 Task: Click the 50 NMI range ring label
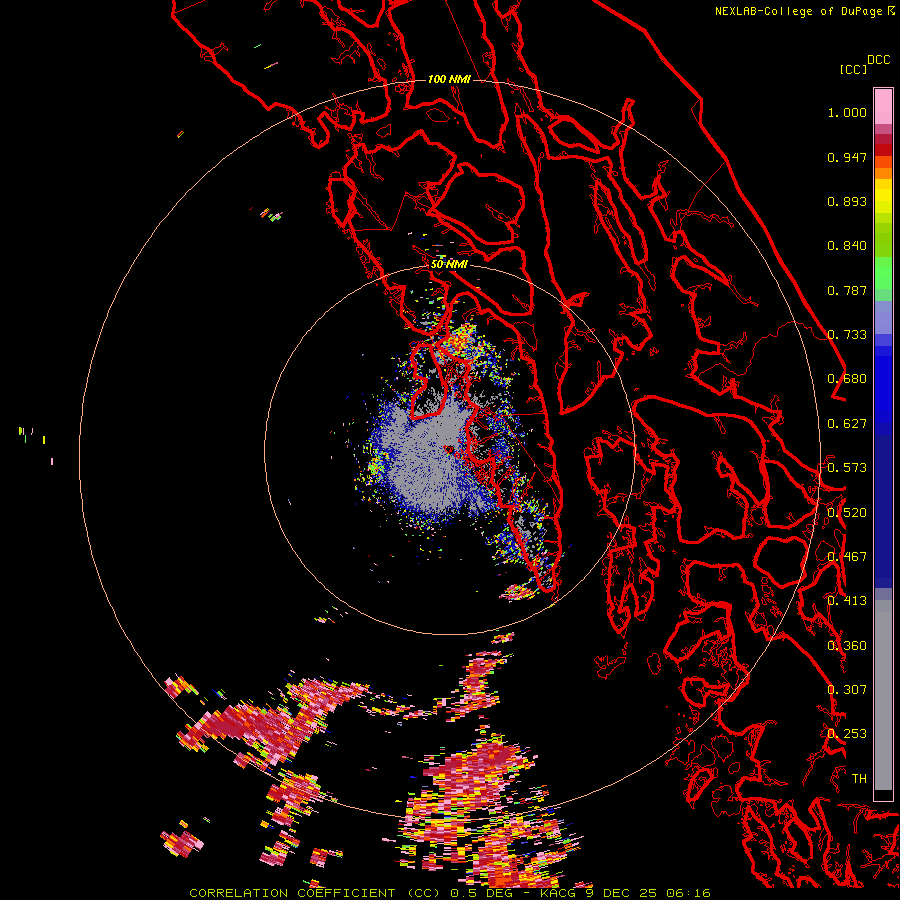(449, 265)
